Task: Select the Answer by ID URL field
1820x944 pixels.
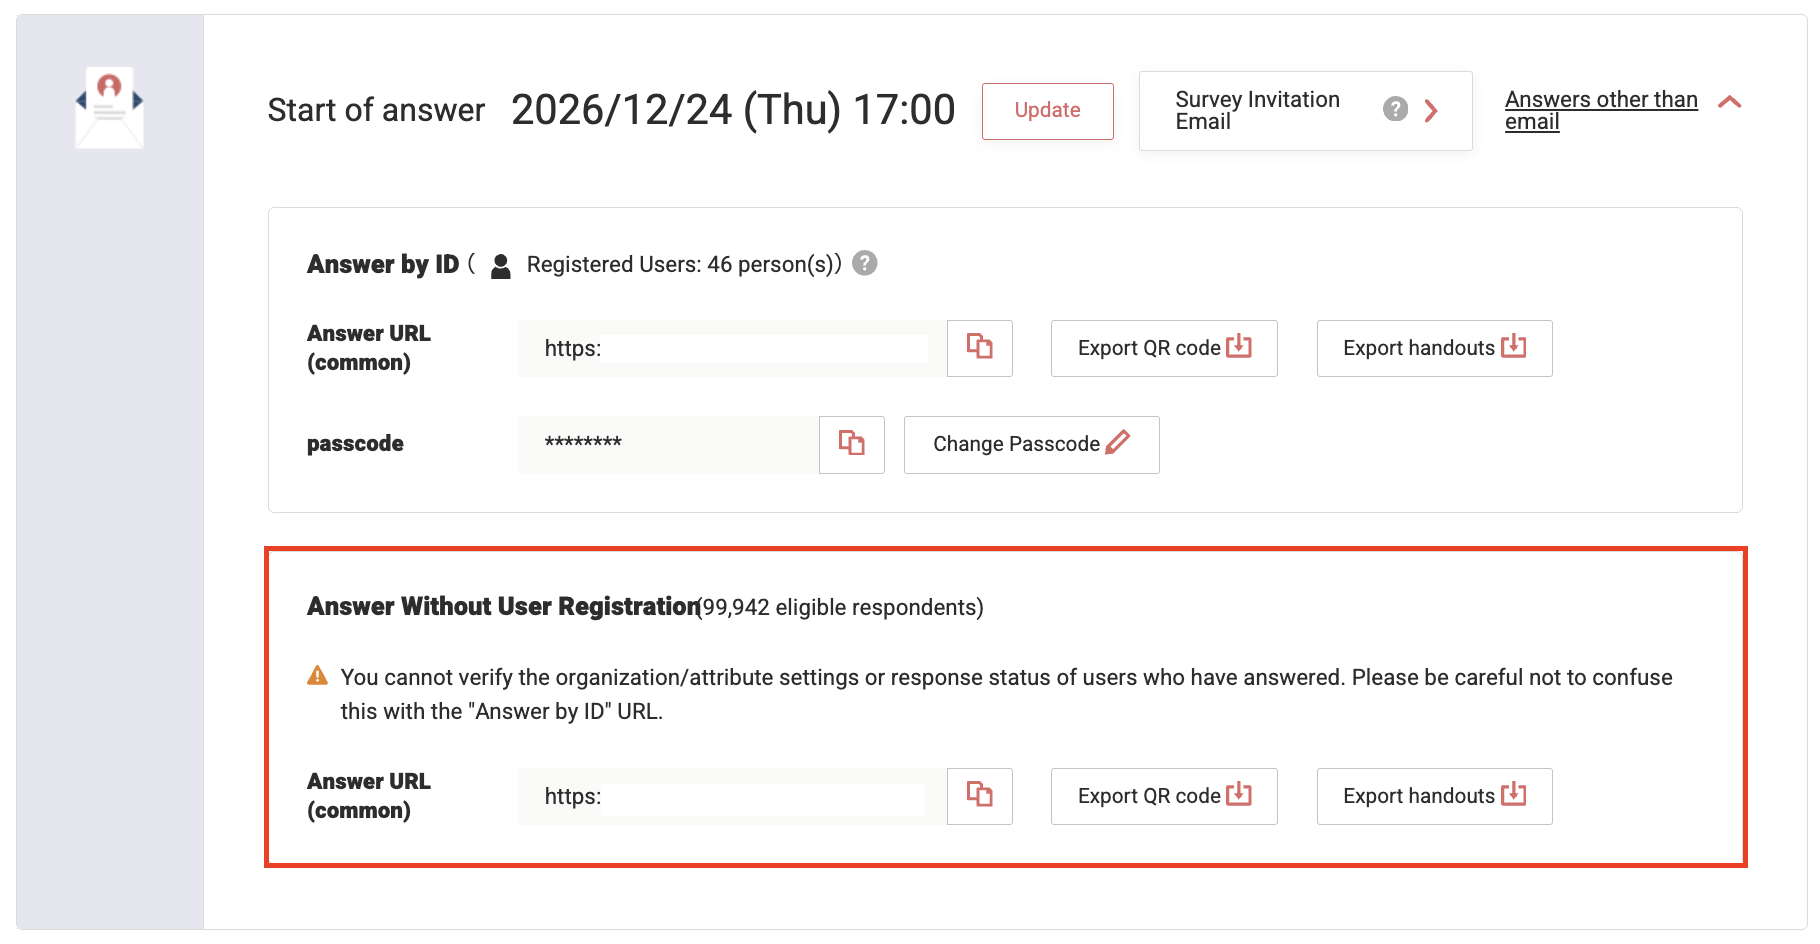Action: (732, 348)
